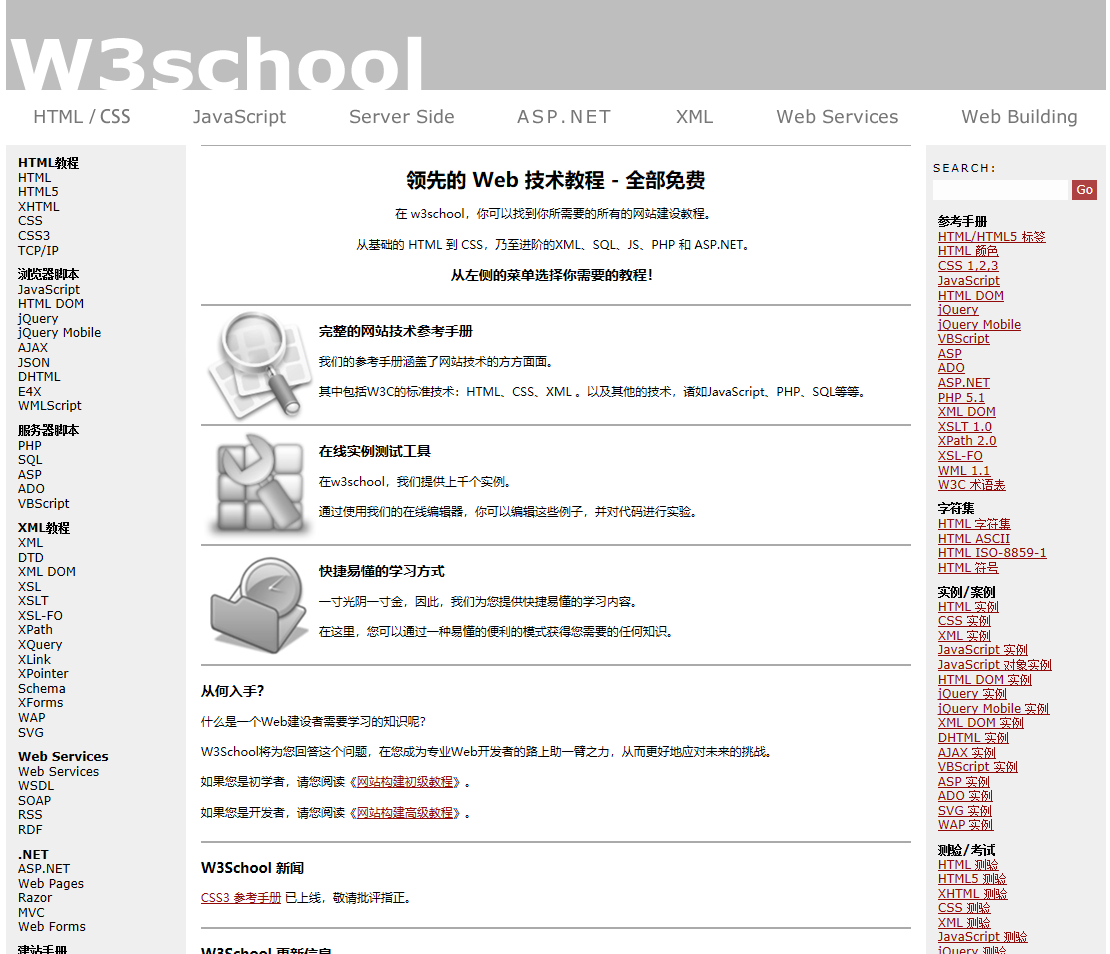Select WMLScript in left sidebar

point(50,406)
